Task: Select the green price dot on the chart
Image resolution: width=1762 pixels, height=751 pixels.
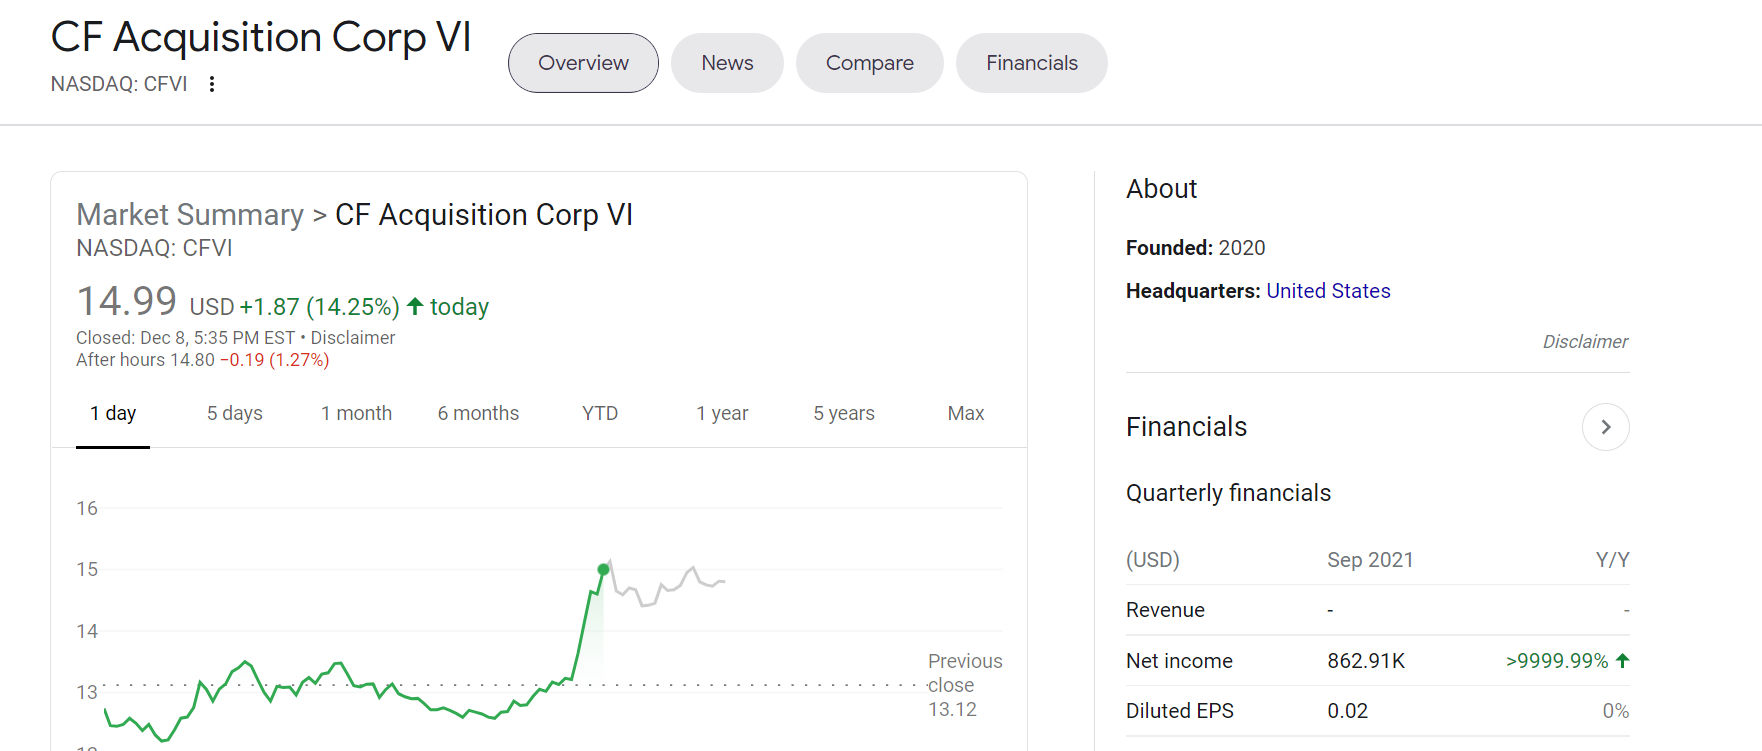Action: [603, 569]
